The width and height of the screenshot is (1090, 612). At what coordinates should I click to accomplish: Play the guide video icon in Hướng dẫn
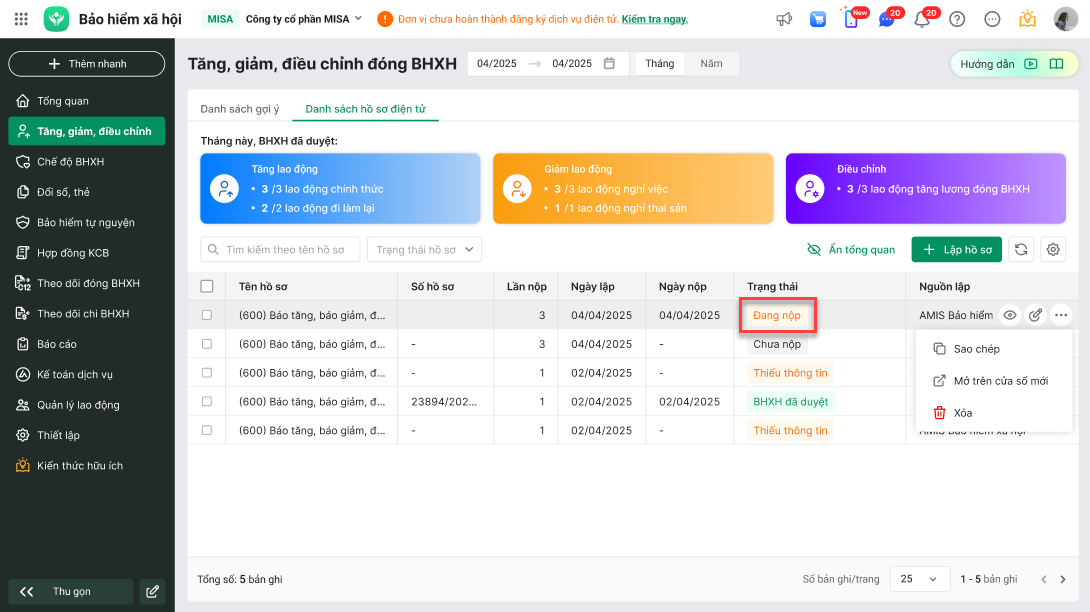click(x=1031, y=64)
